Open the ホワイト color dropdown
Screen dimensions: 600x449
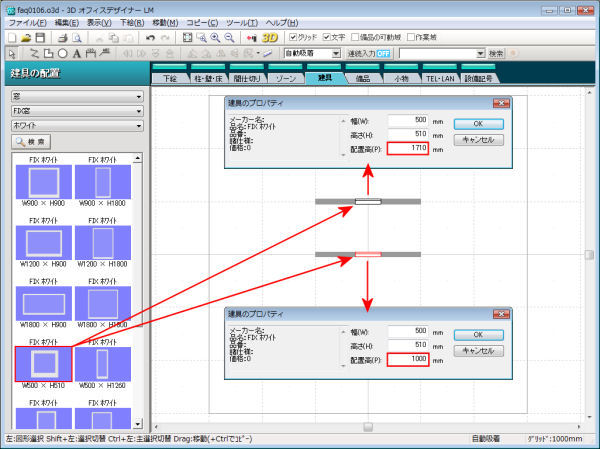click(76, 126)
